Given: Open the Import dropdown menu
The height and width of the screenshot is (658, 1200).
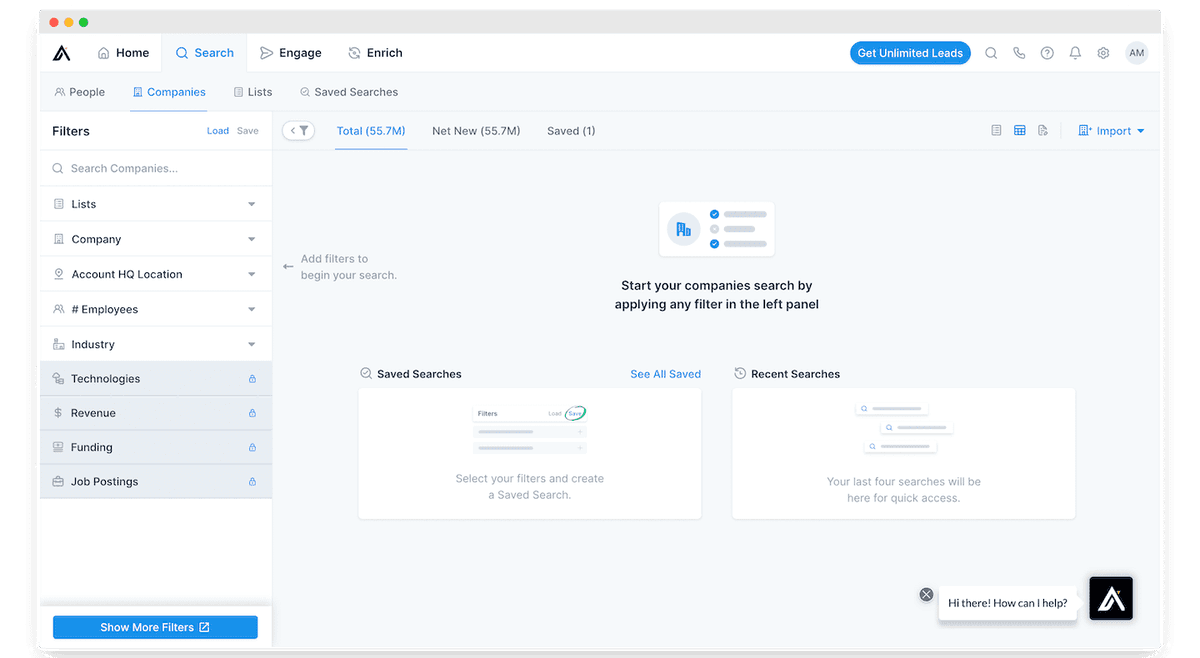Looking at the screenshot, I should click(x=1111, y=130).
